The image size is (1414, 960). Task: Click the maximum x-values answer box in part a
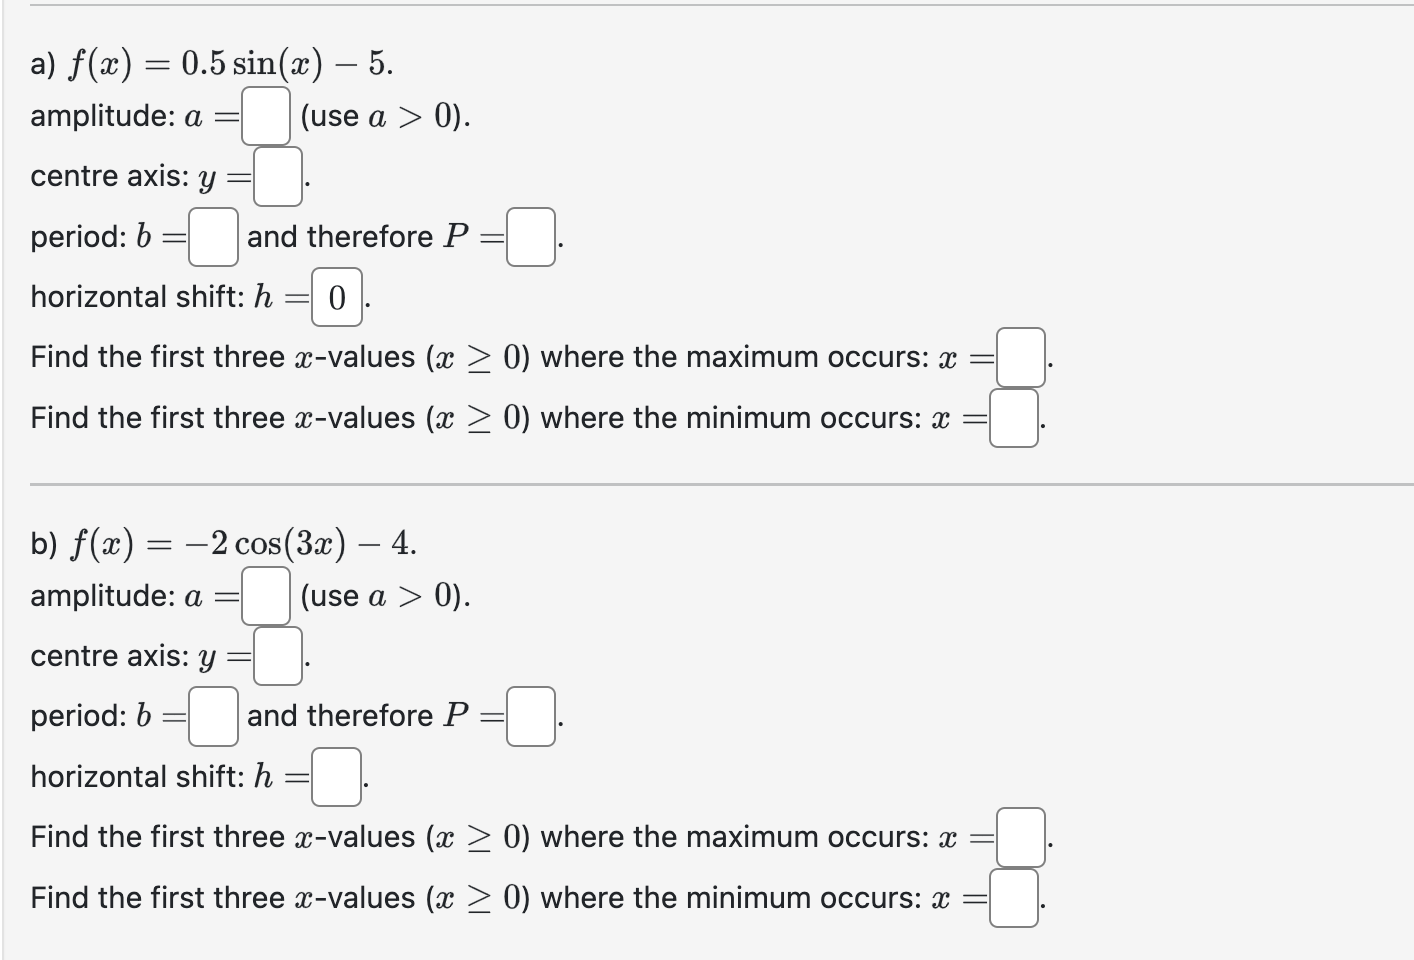[1019, 357]
